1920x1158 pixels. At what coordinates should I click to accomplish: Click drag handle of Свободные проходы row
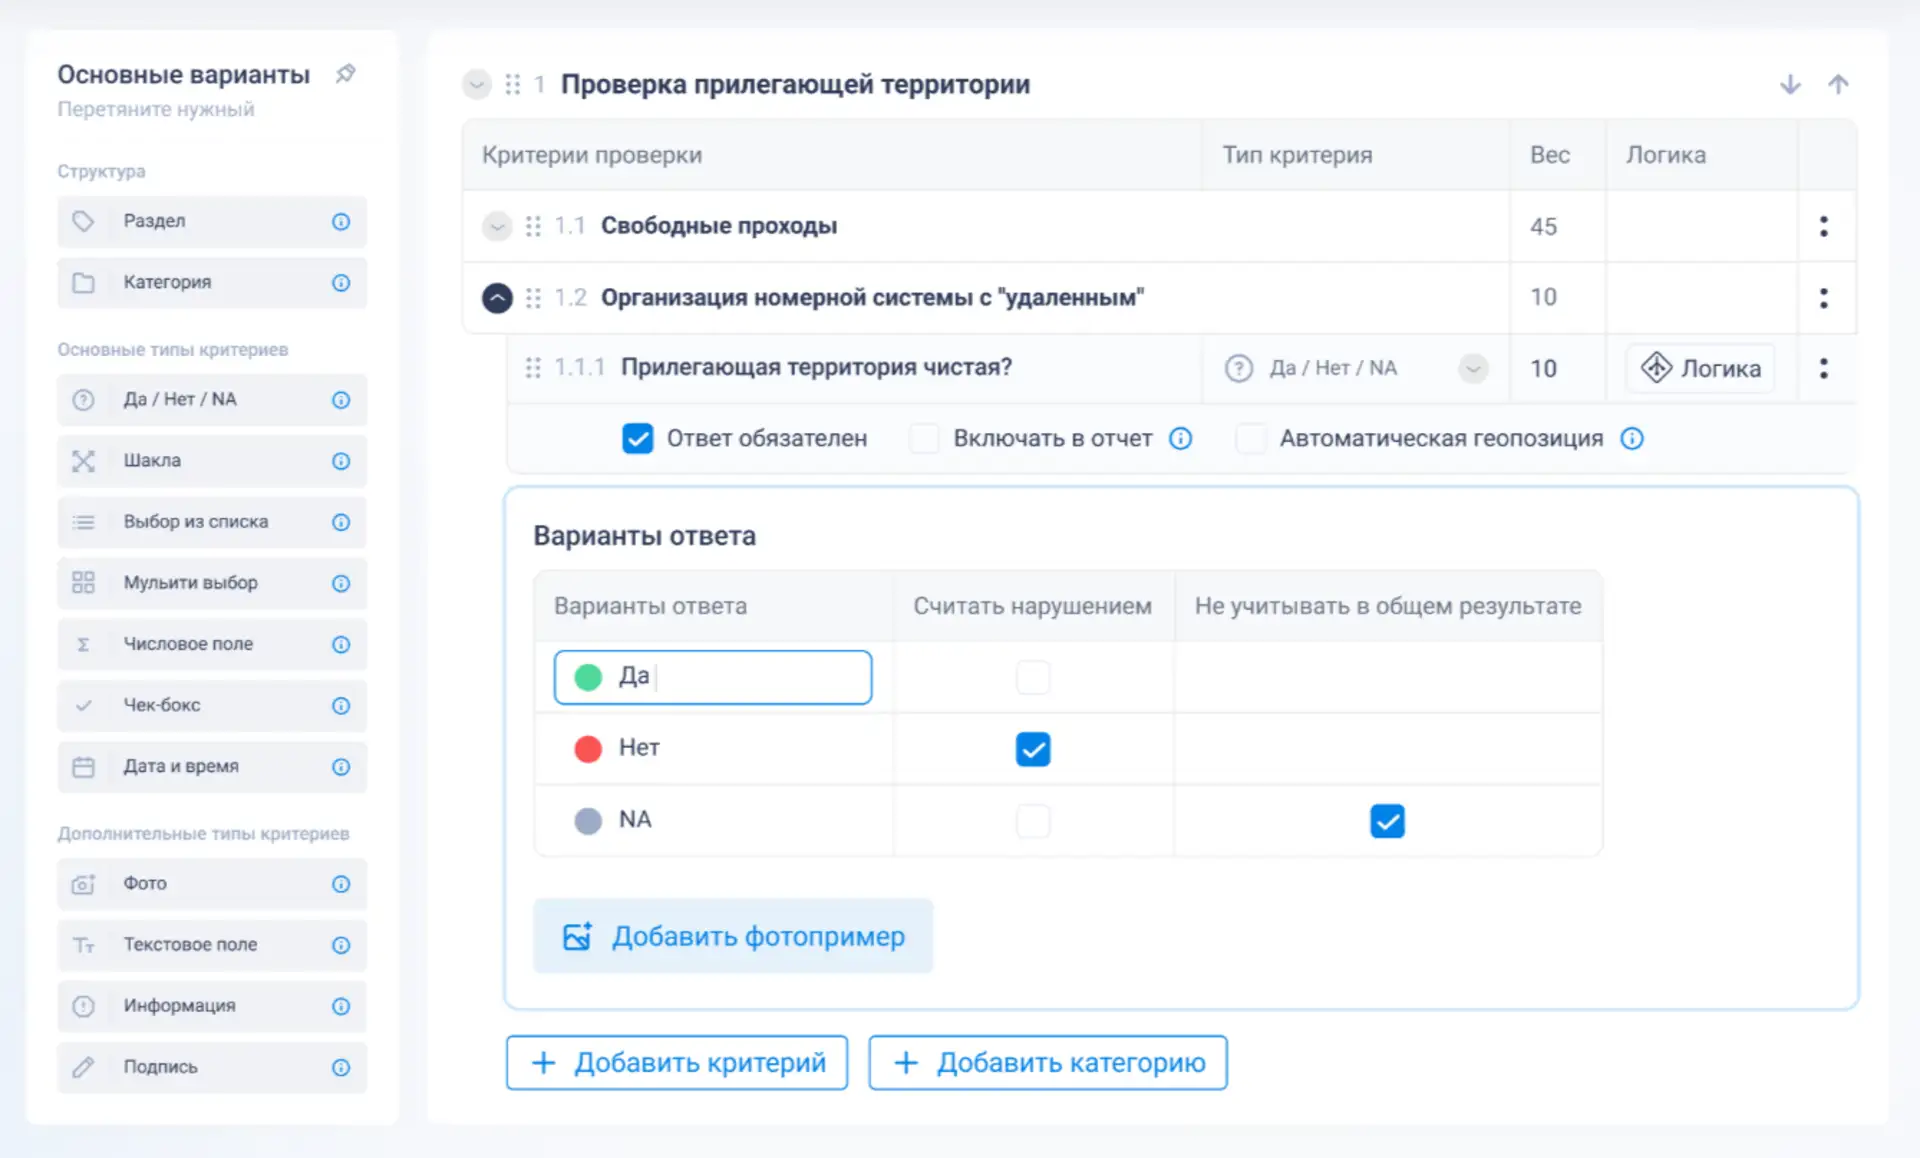click(x=533, y=226)
